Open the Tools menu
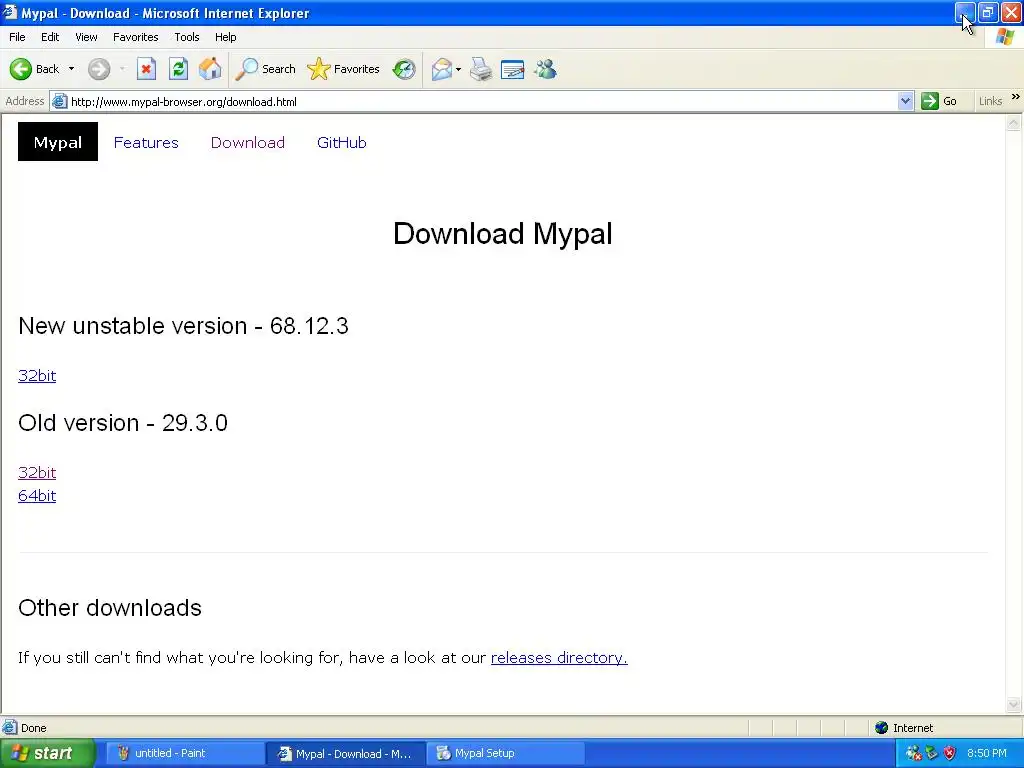 tap(187, 37)
